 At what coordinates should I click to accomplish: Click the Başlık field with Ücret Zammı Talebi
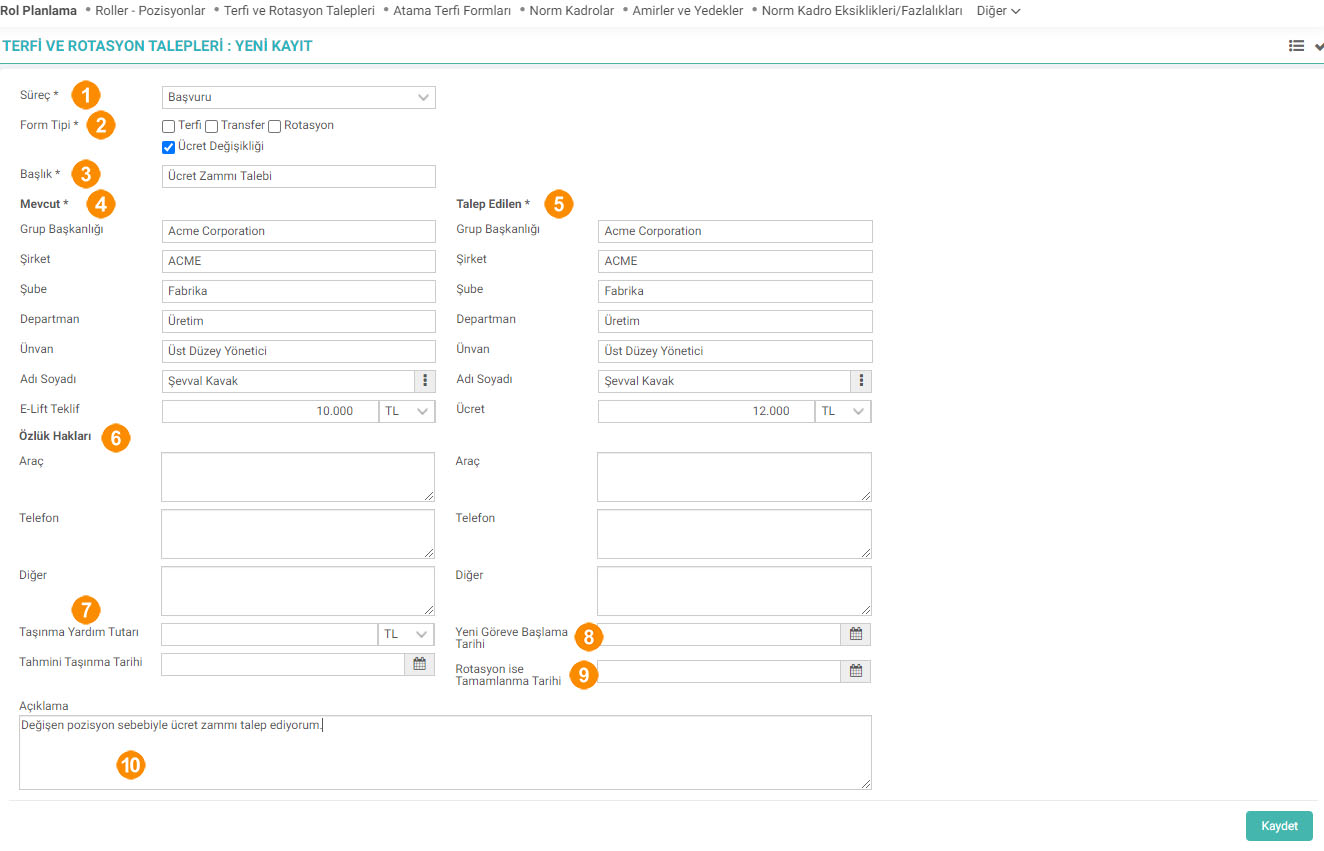click(299, 176)
